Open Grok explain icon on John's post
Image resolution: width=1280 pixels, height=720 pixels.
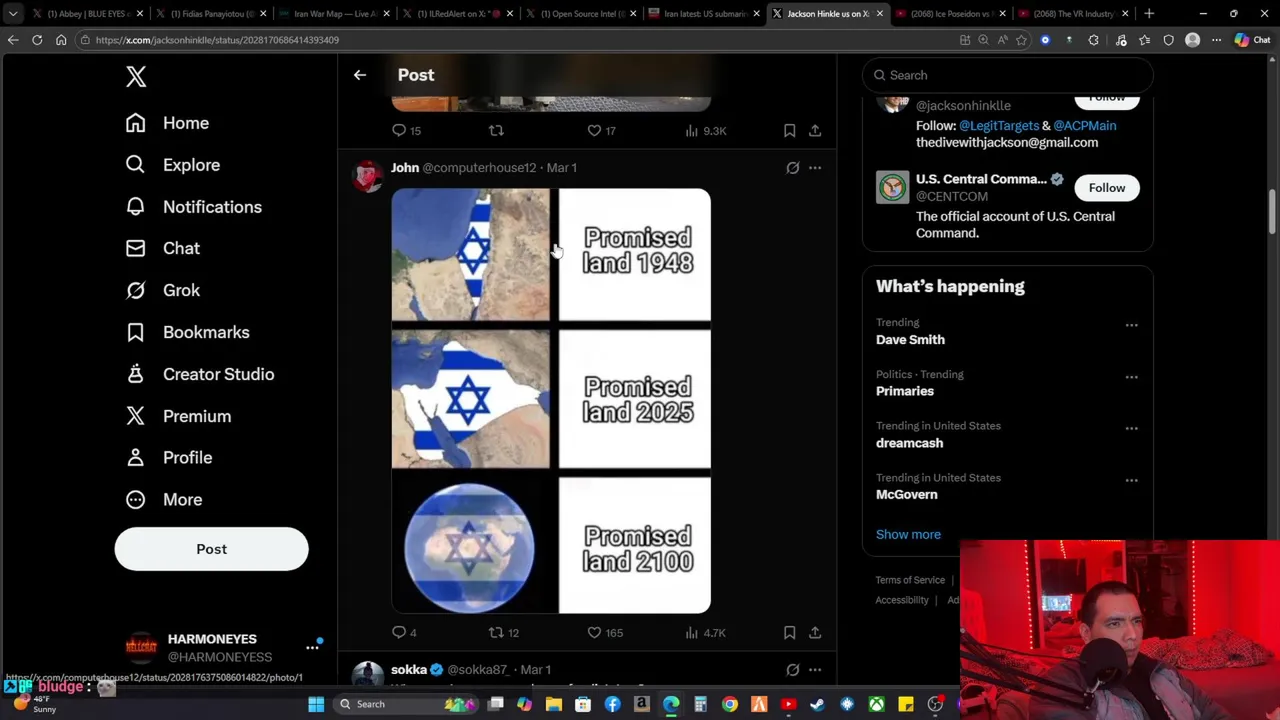[792, 168]
